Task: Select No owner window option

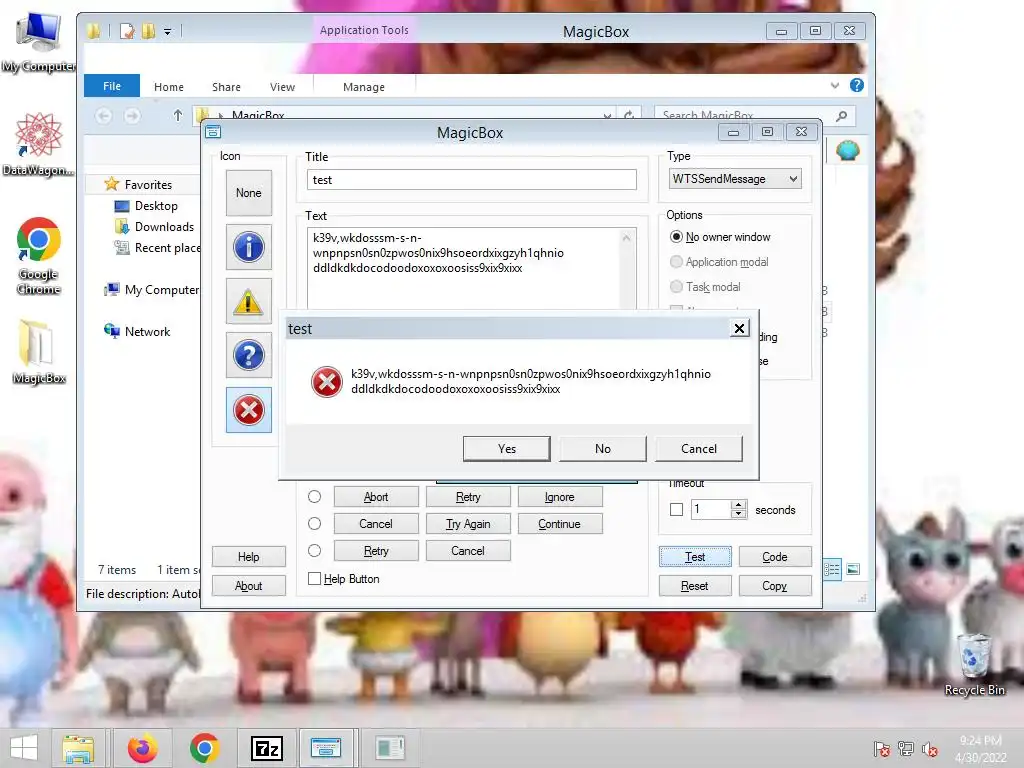Action: tap(720, 236)
